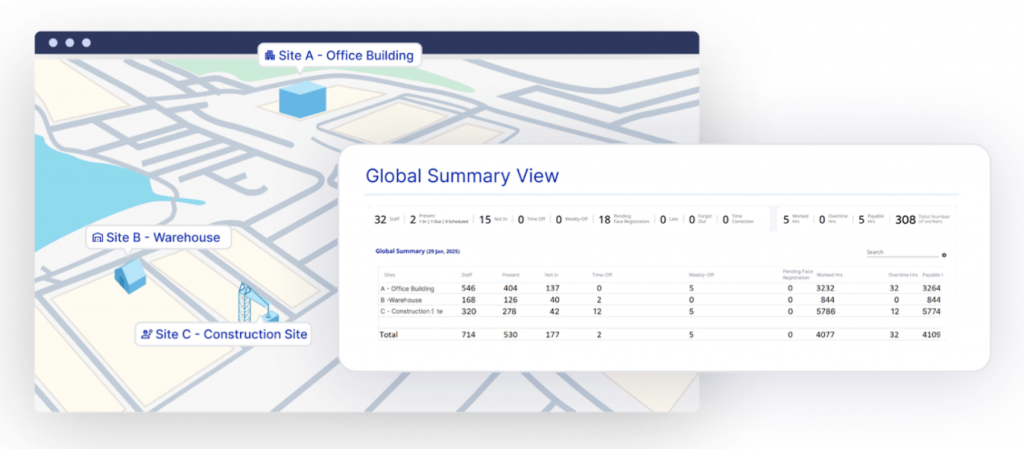Image resolution: width=1024 pixels, height=449 pixels.
Task: Click the Search field in Global Summary
Action: 902,253
